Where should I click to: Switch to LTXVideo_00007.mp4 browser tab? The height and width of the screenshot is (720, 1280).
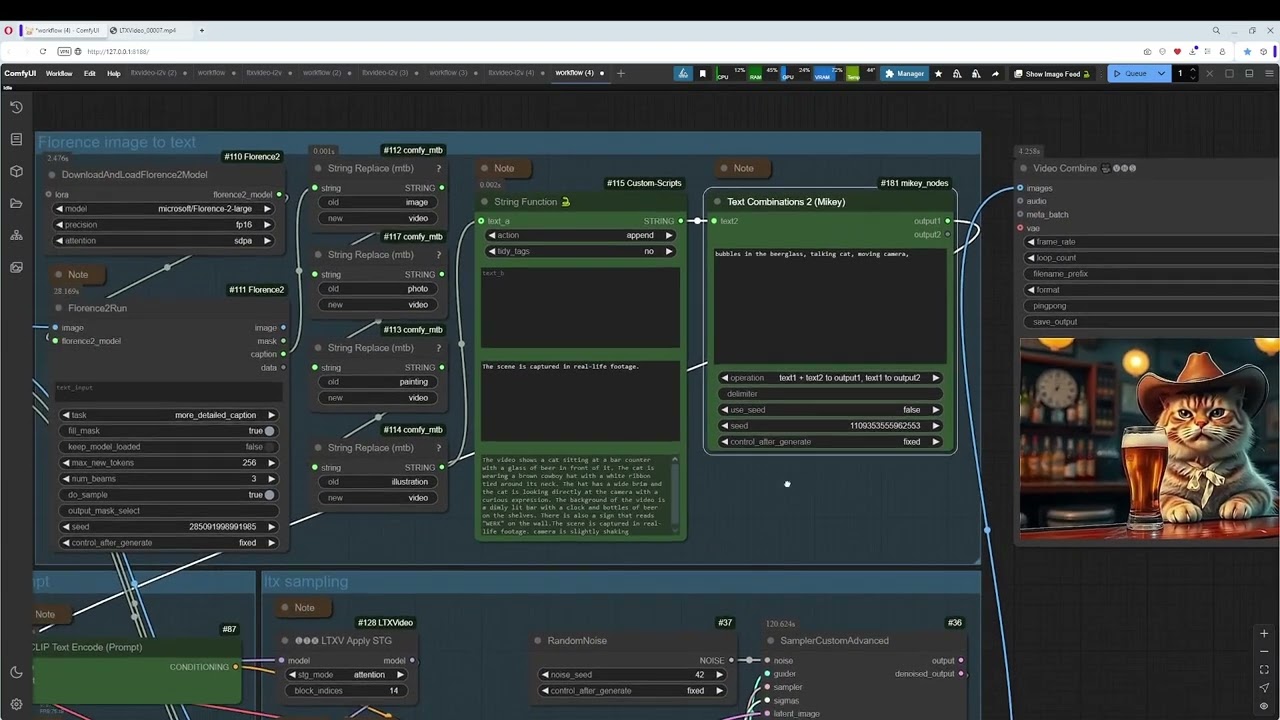point(146,30)
